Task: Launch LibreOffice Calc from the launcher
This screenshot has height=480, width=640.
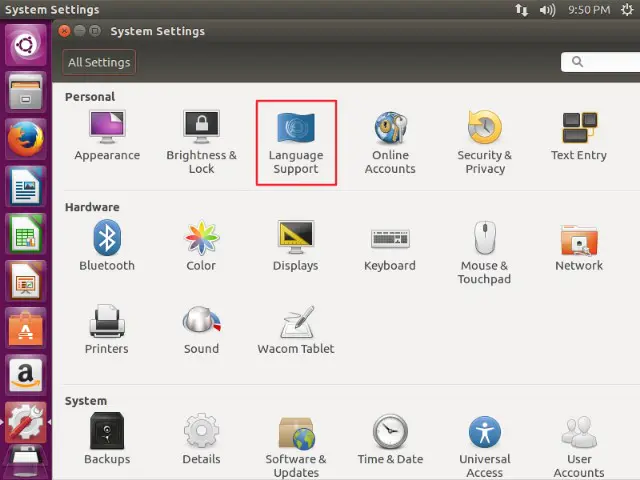Action: (26, 233)
